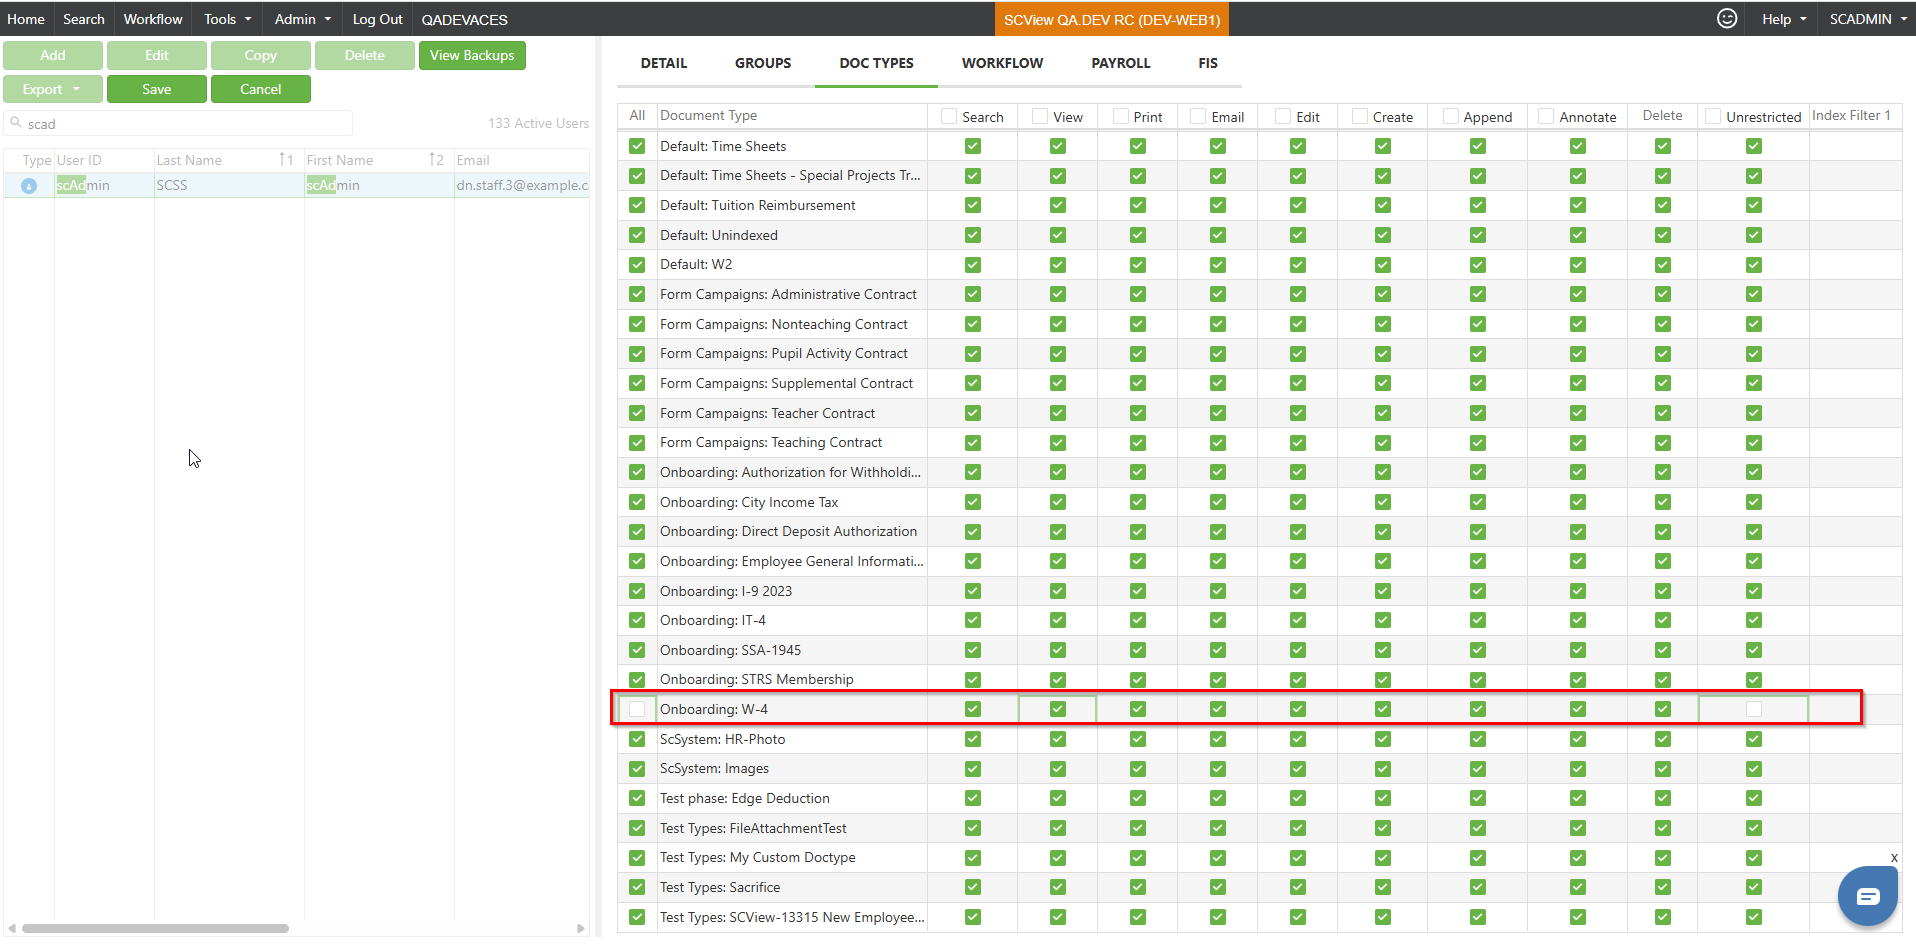Click the Delete button in the user toolbar

(365, 55)
